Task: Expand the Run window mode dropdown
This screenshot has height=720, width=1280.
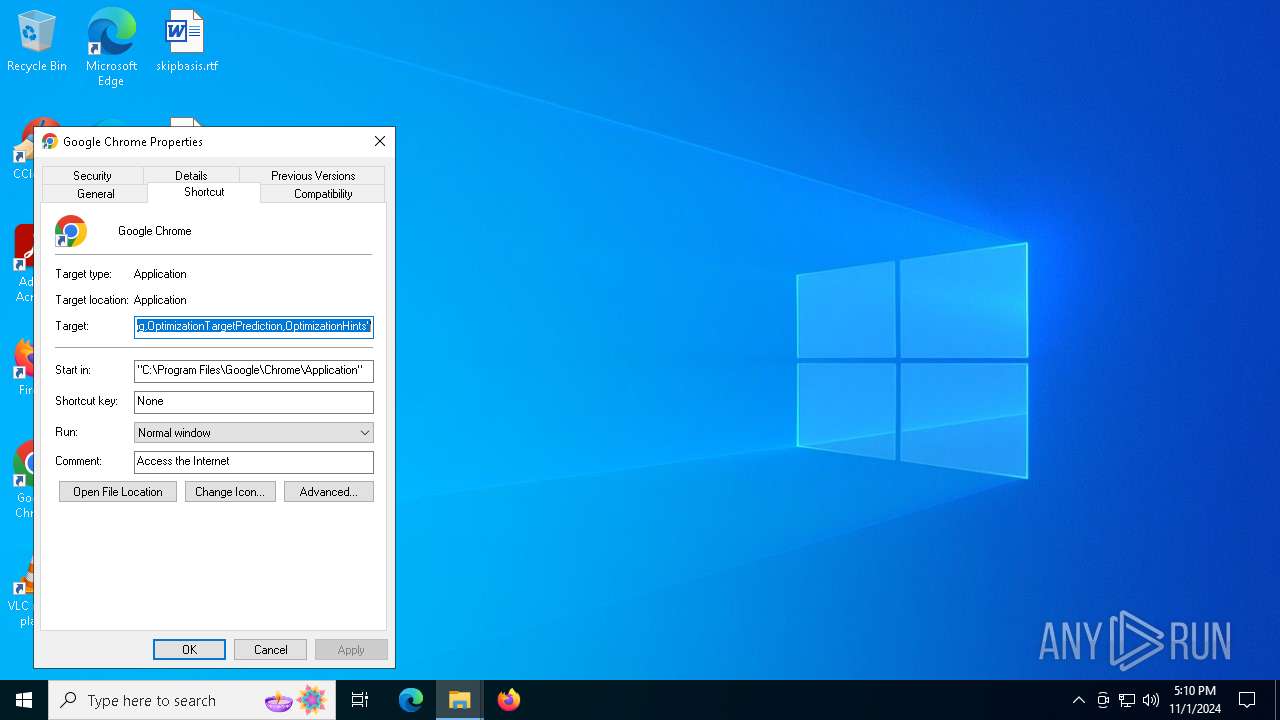Action: (254, 433)
